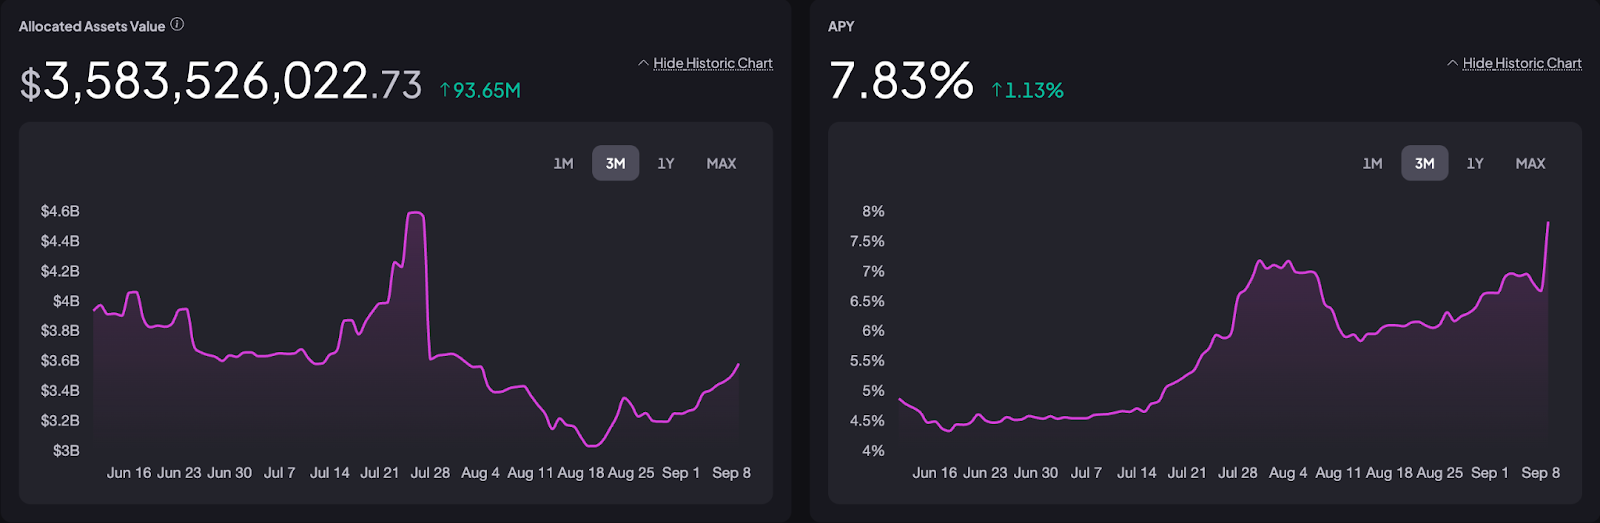
Task: Click the green 93.65M change indicator
Action: click(481, 90)
